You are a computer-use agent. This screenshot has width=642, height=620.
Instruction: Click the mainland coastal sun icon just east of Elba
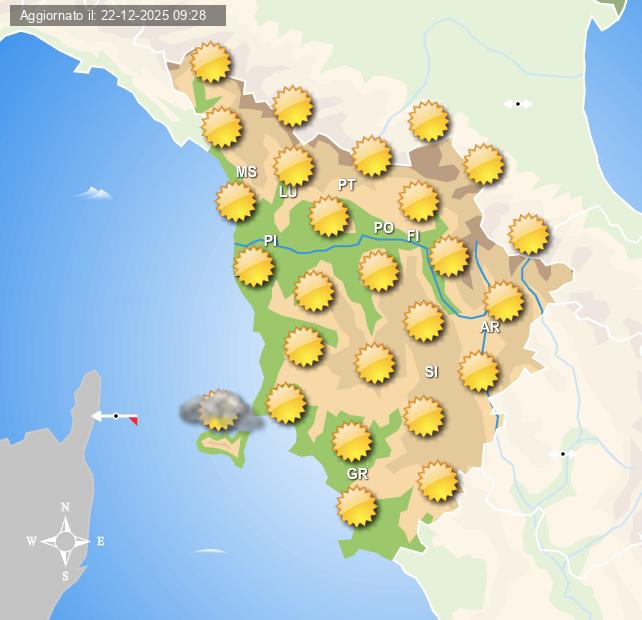tap(286, 403)
